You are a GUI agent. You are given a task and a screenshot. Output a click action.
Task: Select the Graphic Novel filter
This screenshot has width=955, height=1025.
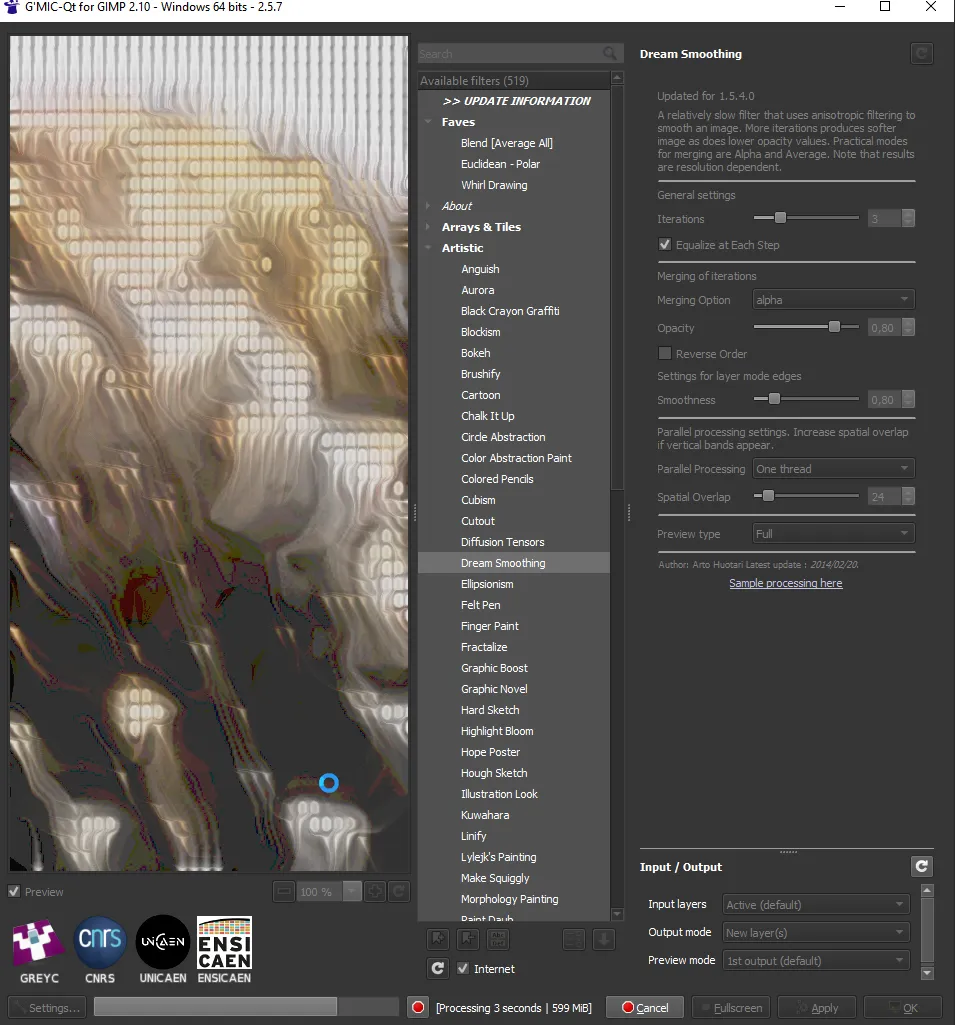[494, 689]
